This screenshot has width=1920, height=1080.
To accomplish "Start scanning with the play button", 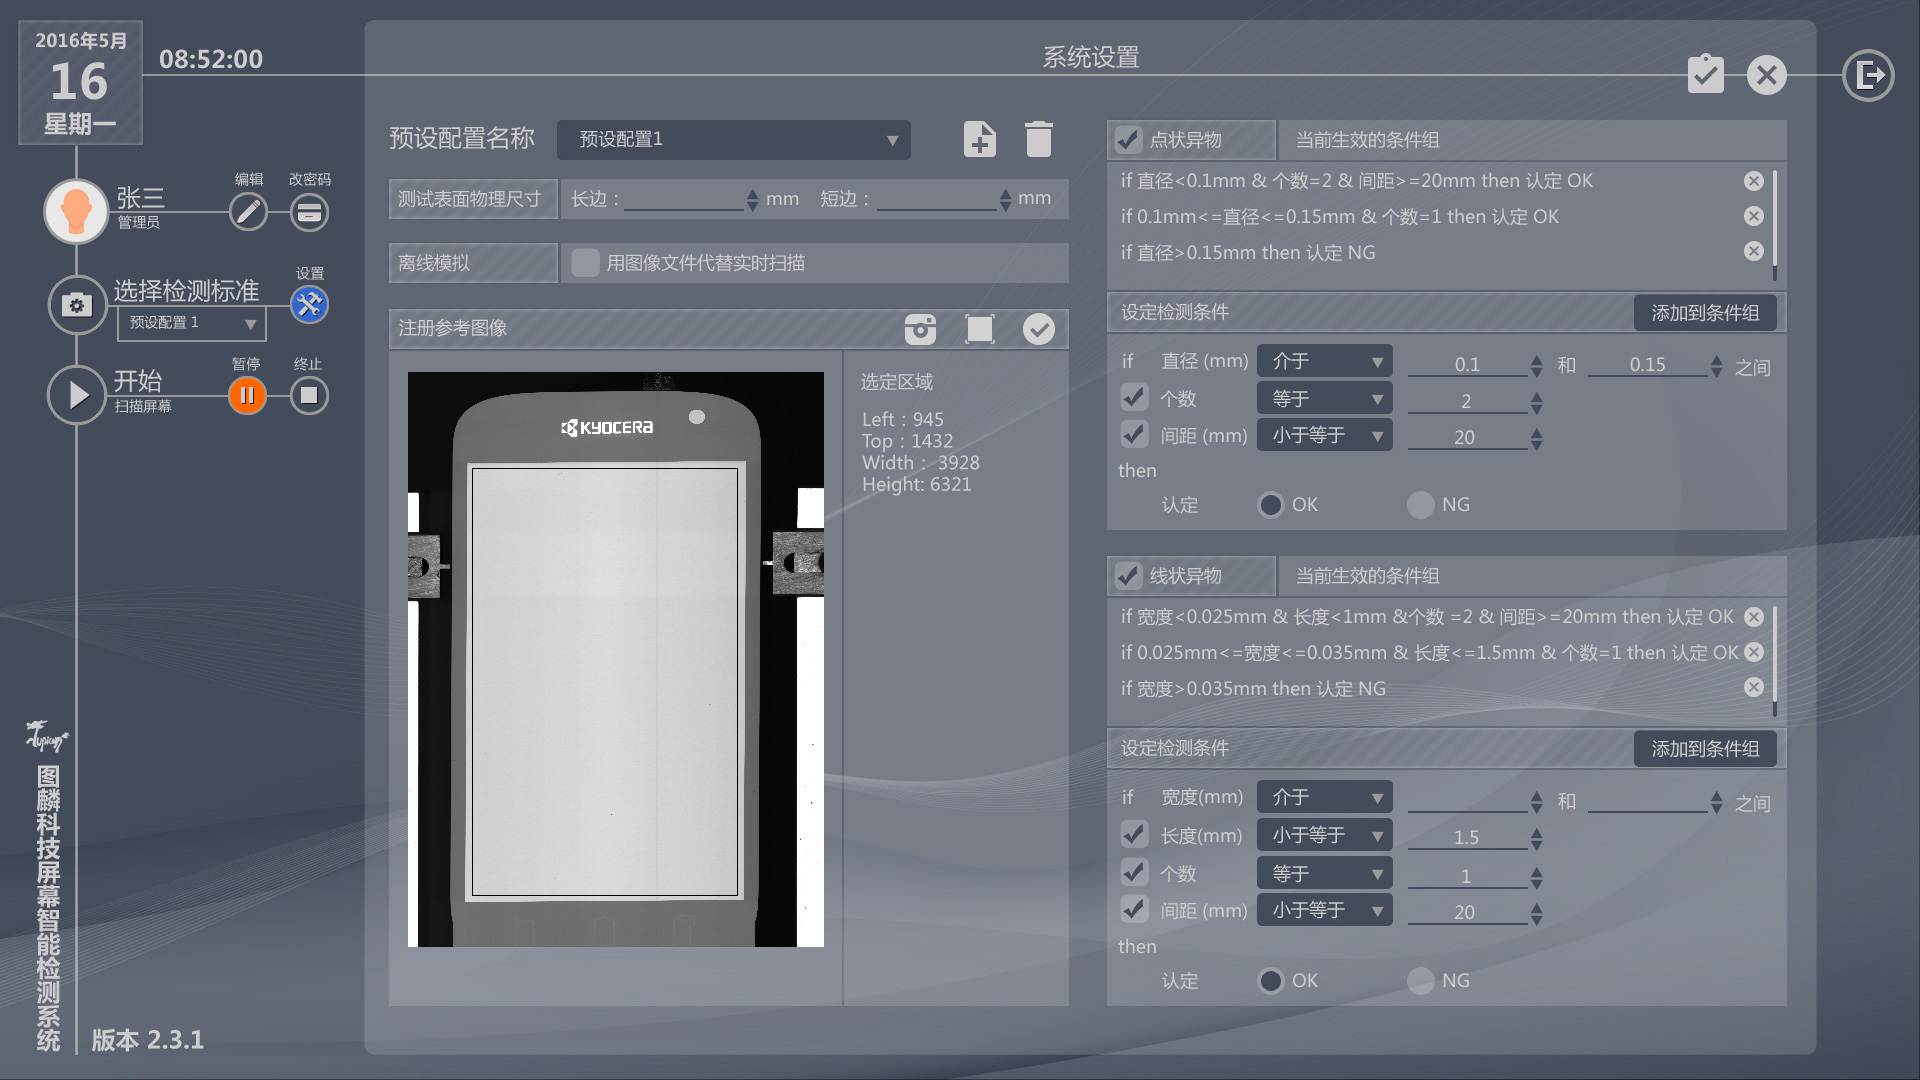I will [77, 395].
